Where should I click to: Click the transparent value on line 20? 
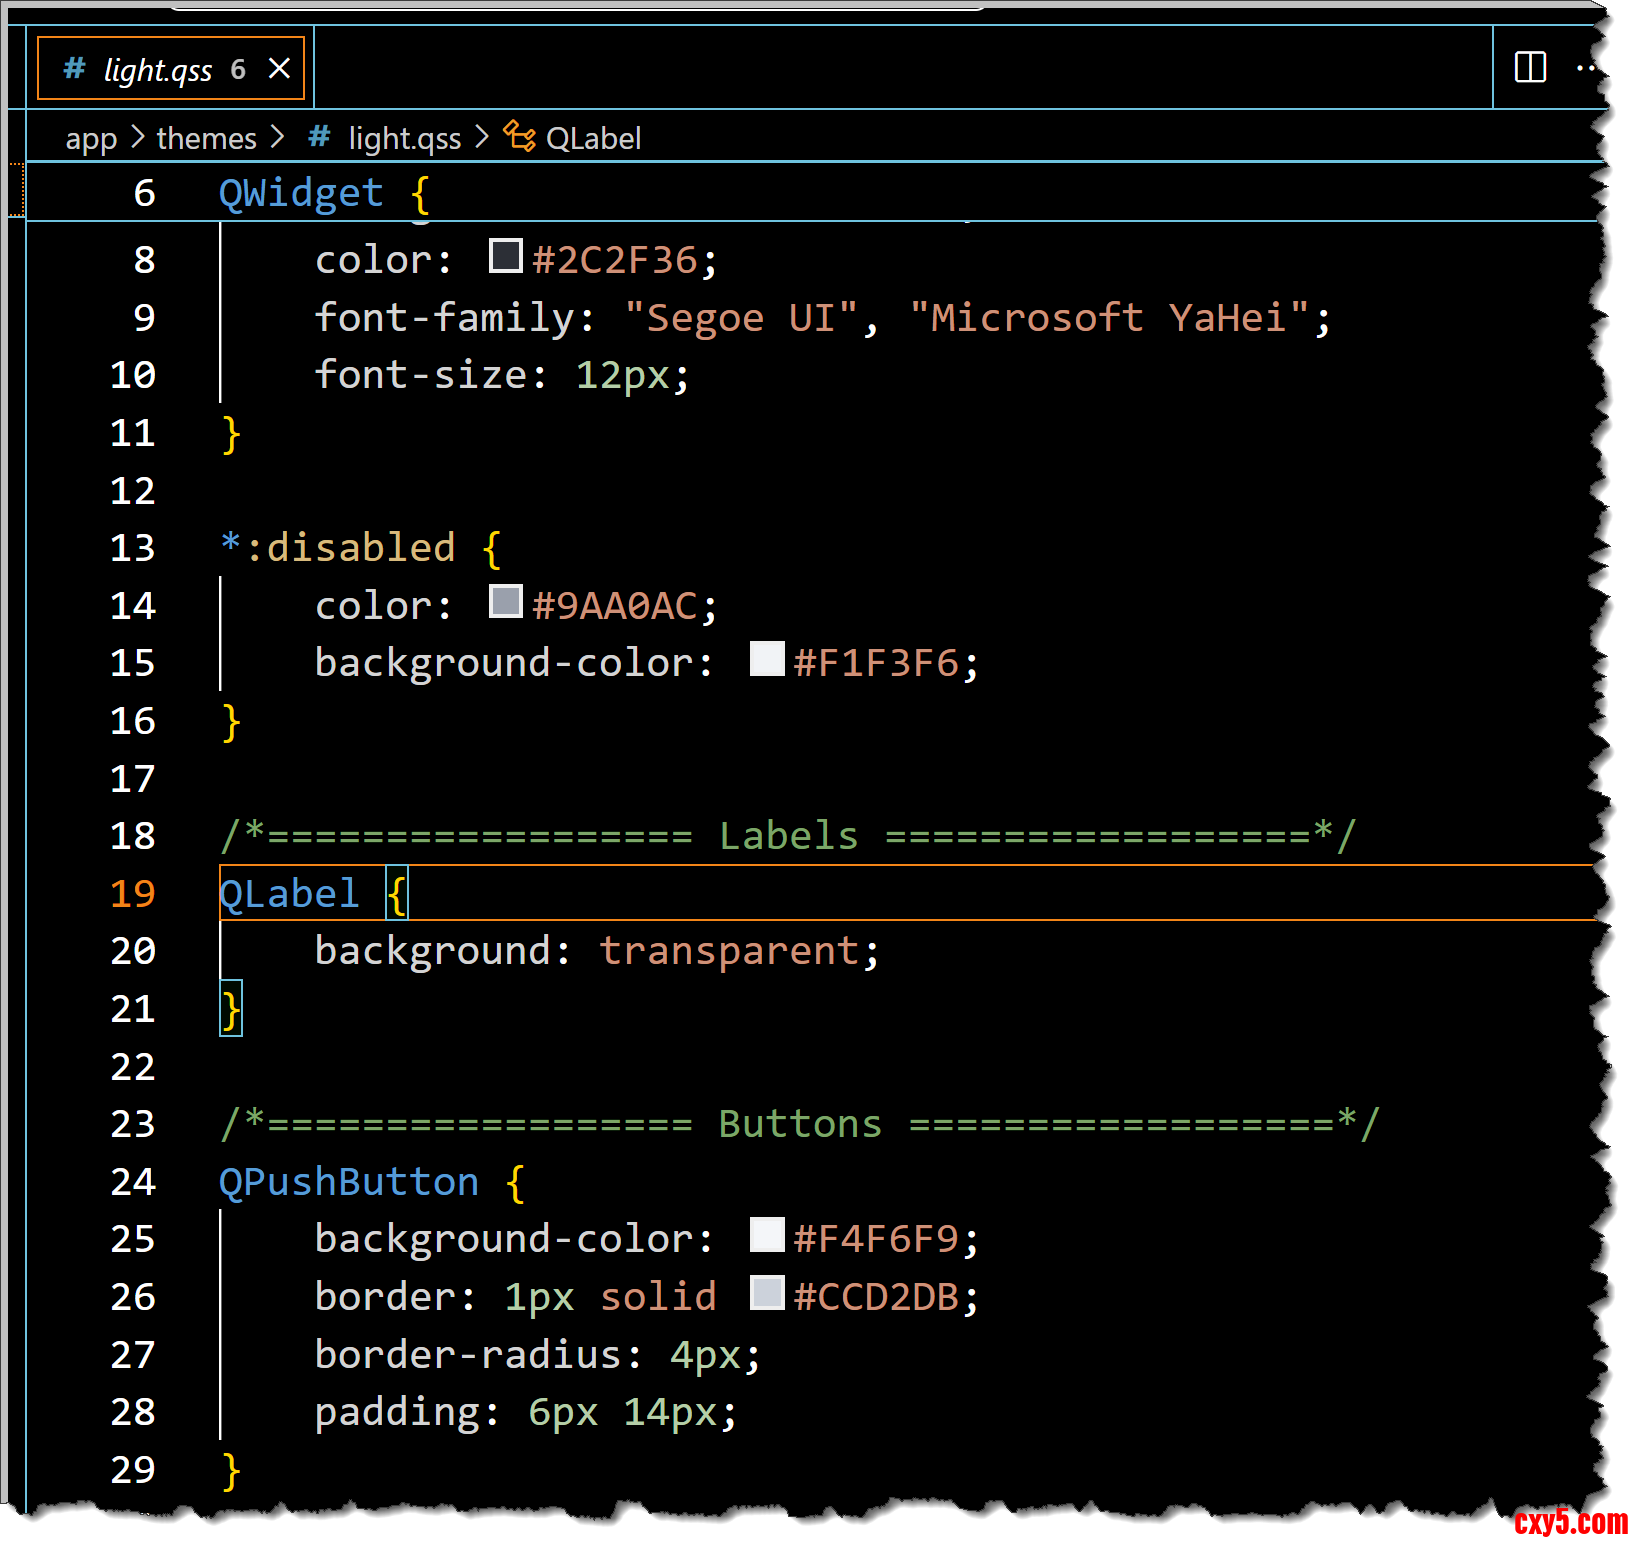(729, 951)
